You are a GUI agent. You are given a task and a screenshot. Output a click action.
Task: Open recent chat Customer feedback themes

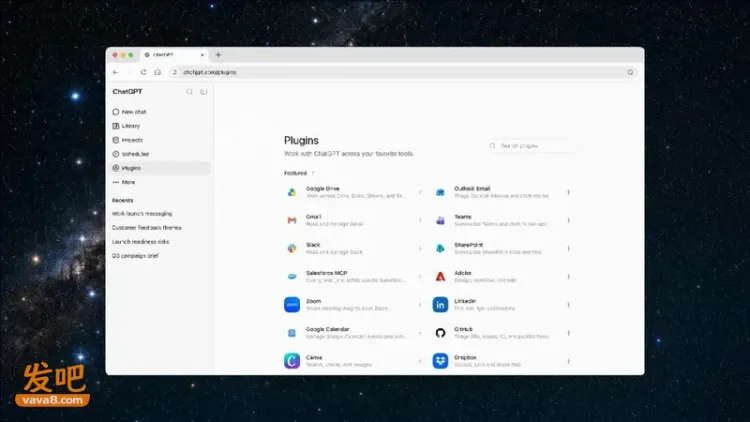click(x=147, y=228)
